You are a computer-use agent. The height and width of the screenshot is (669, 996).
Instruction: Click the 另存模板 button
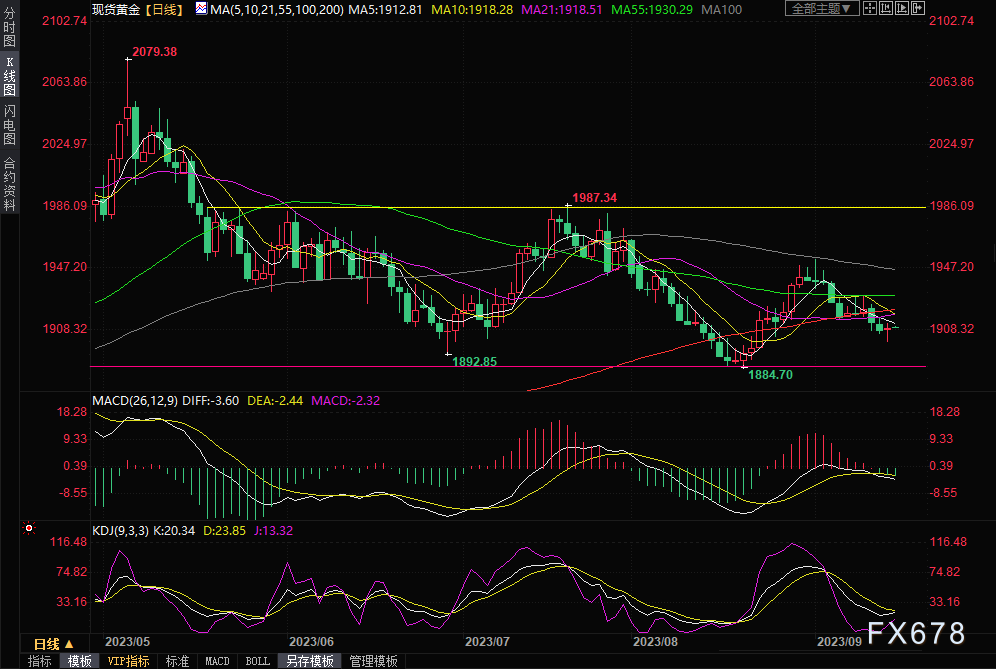[309, 661]
